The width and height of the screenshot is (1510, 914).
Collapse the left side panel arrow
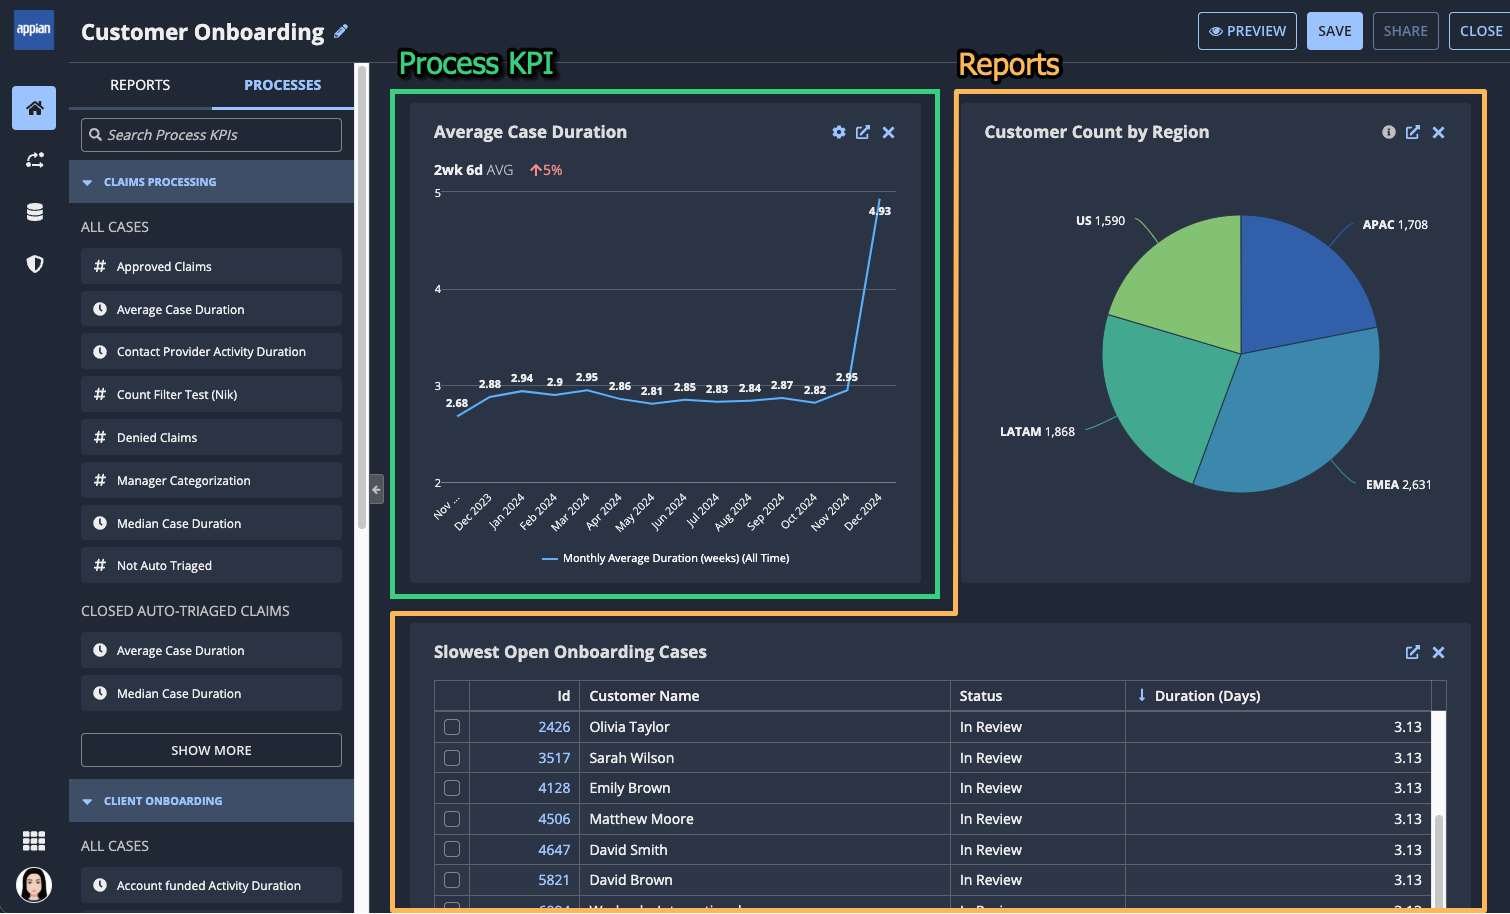pyautogui.click(x=376, y=489)
